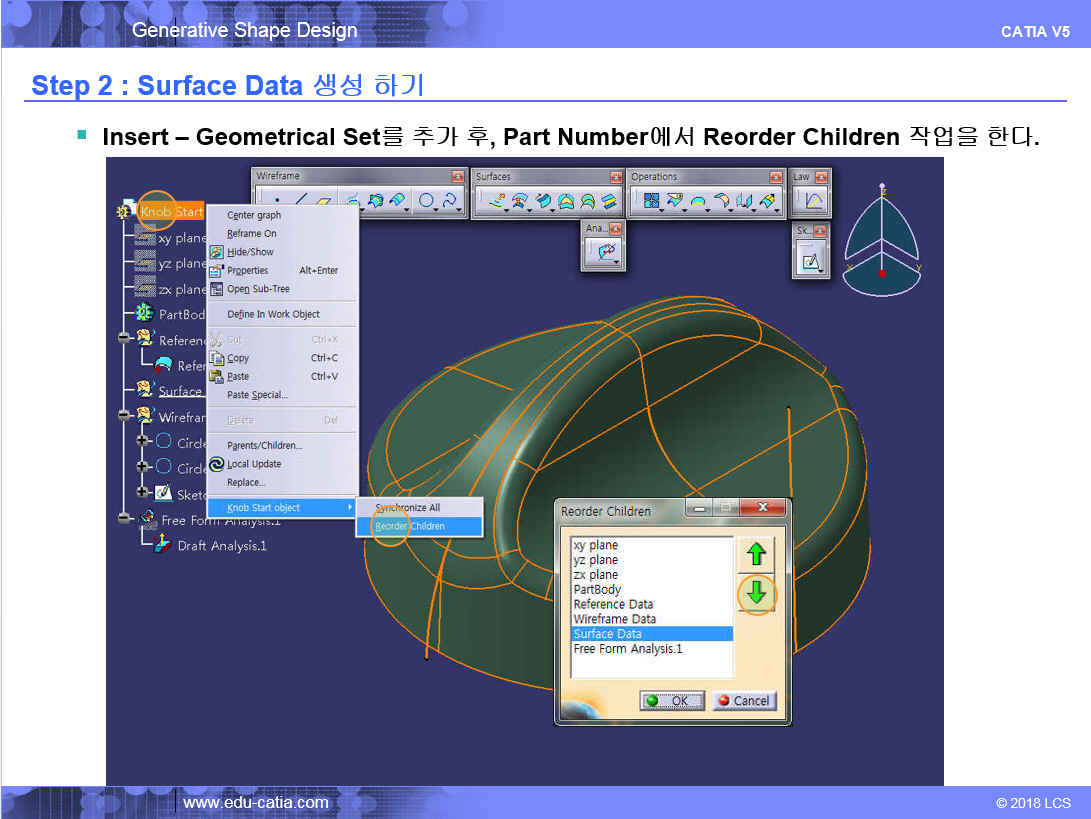The height and width of the screenshot is (819, 1091).
Task: Collapse the Free Form Analysis.1 node
Action: (x=124, y=519)
